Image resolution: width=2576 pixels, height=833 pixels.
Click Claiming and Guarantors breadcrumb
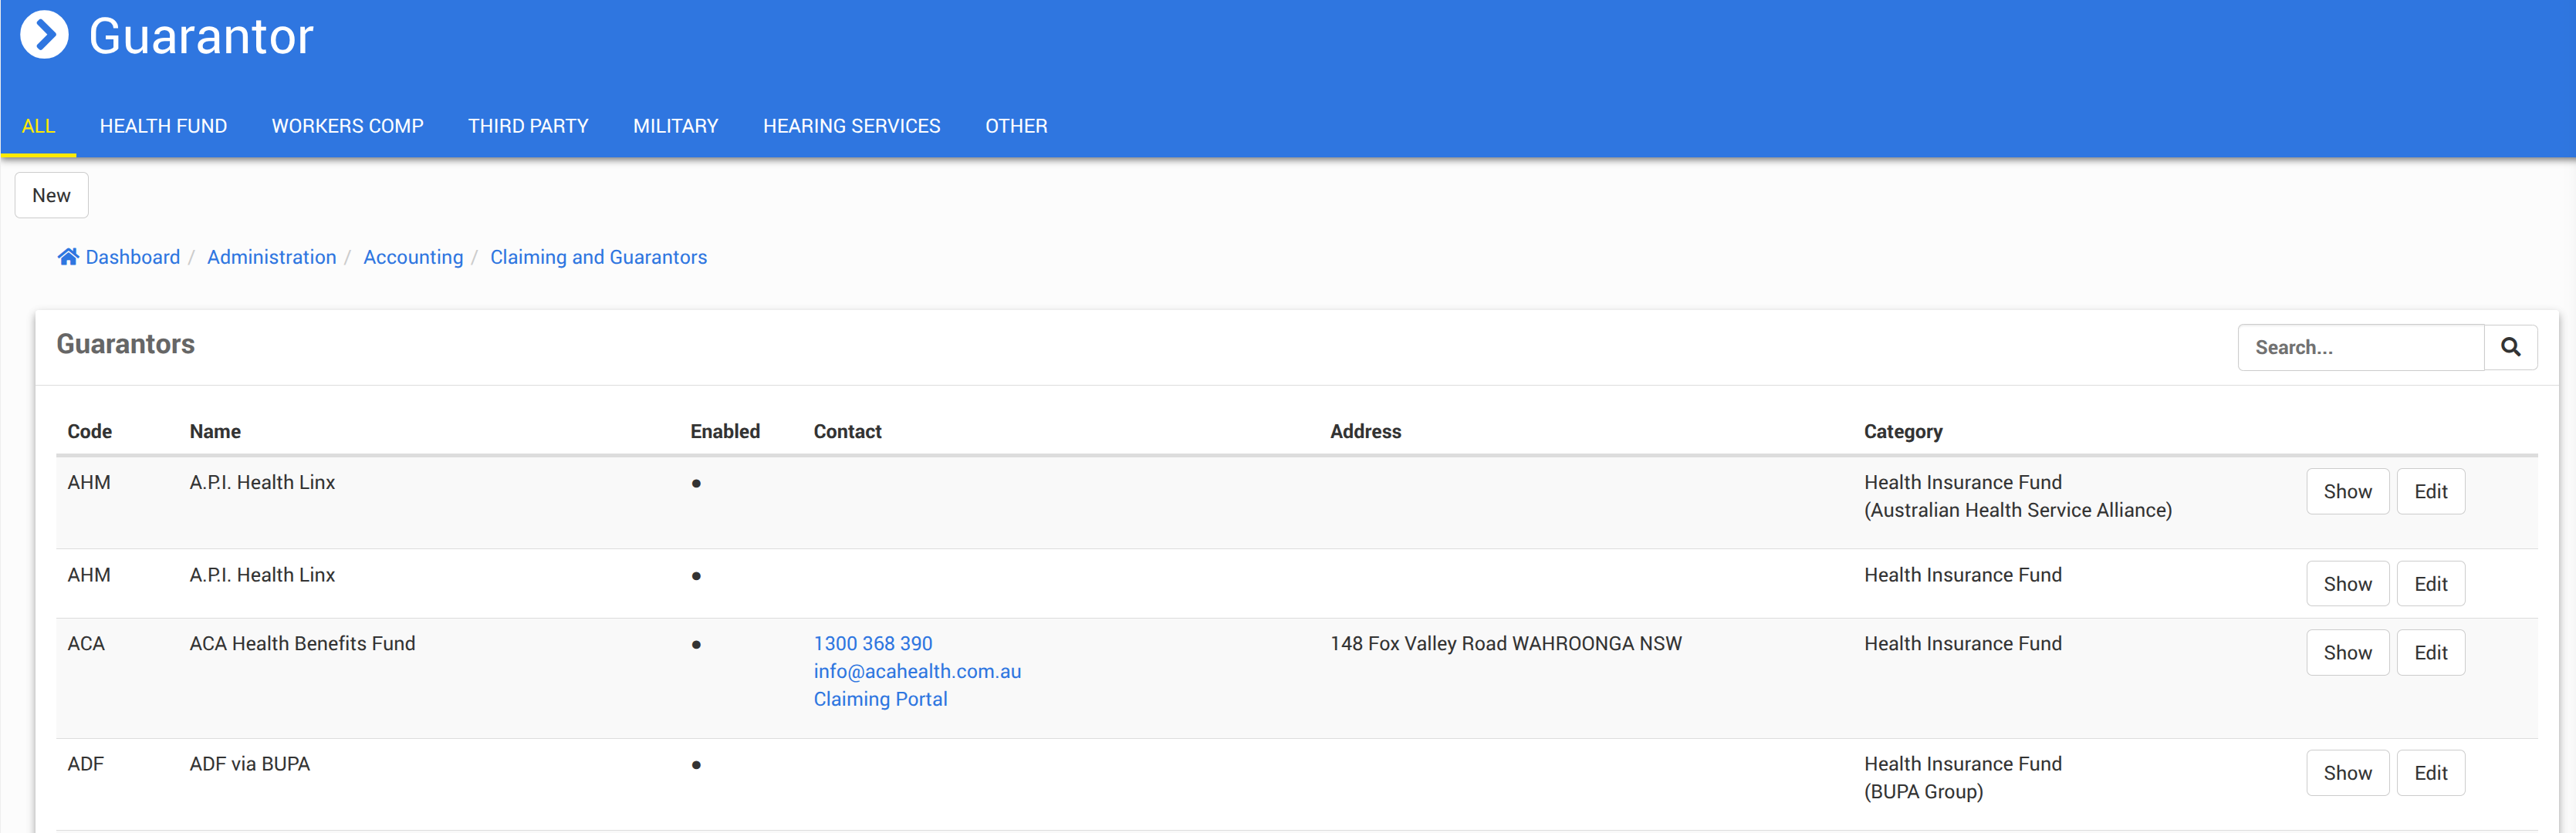[x=598, y=257]
